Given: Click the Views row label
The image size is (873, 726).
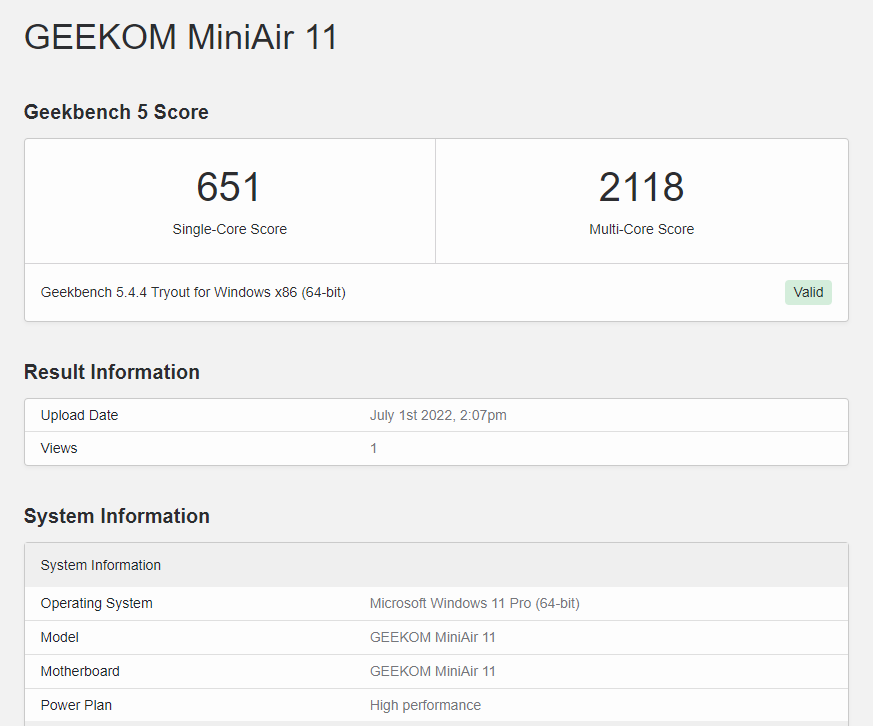Looking at the screenshot, I should point(59,448).
